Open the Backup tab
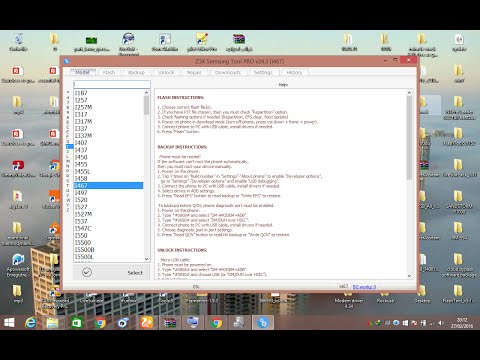The image size is (480, 360). pyautogui.click(x=136, y=72)
